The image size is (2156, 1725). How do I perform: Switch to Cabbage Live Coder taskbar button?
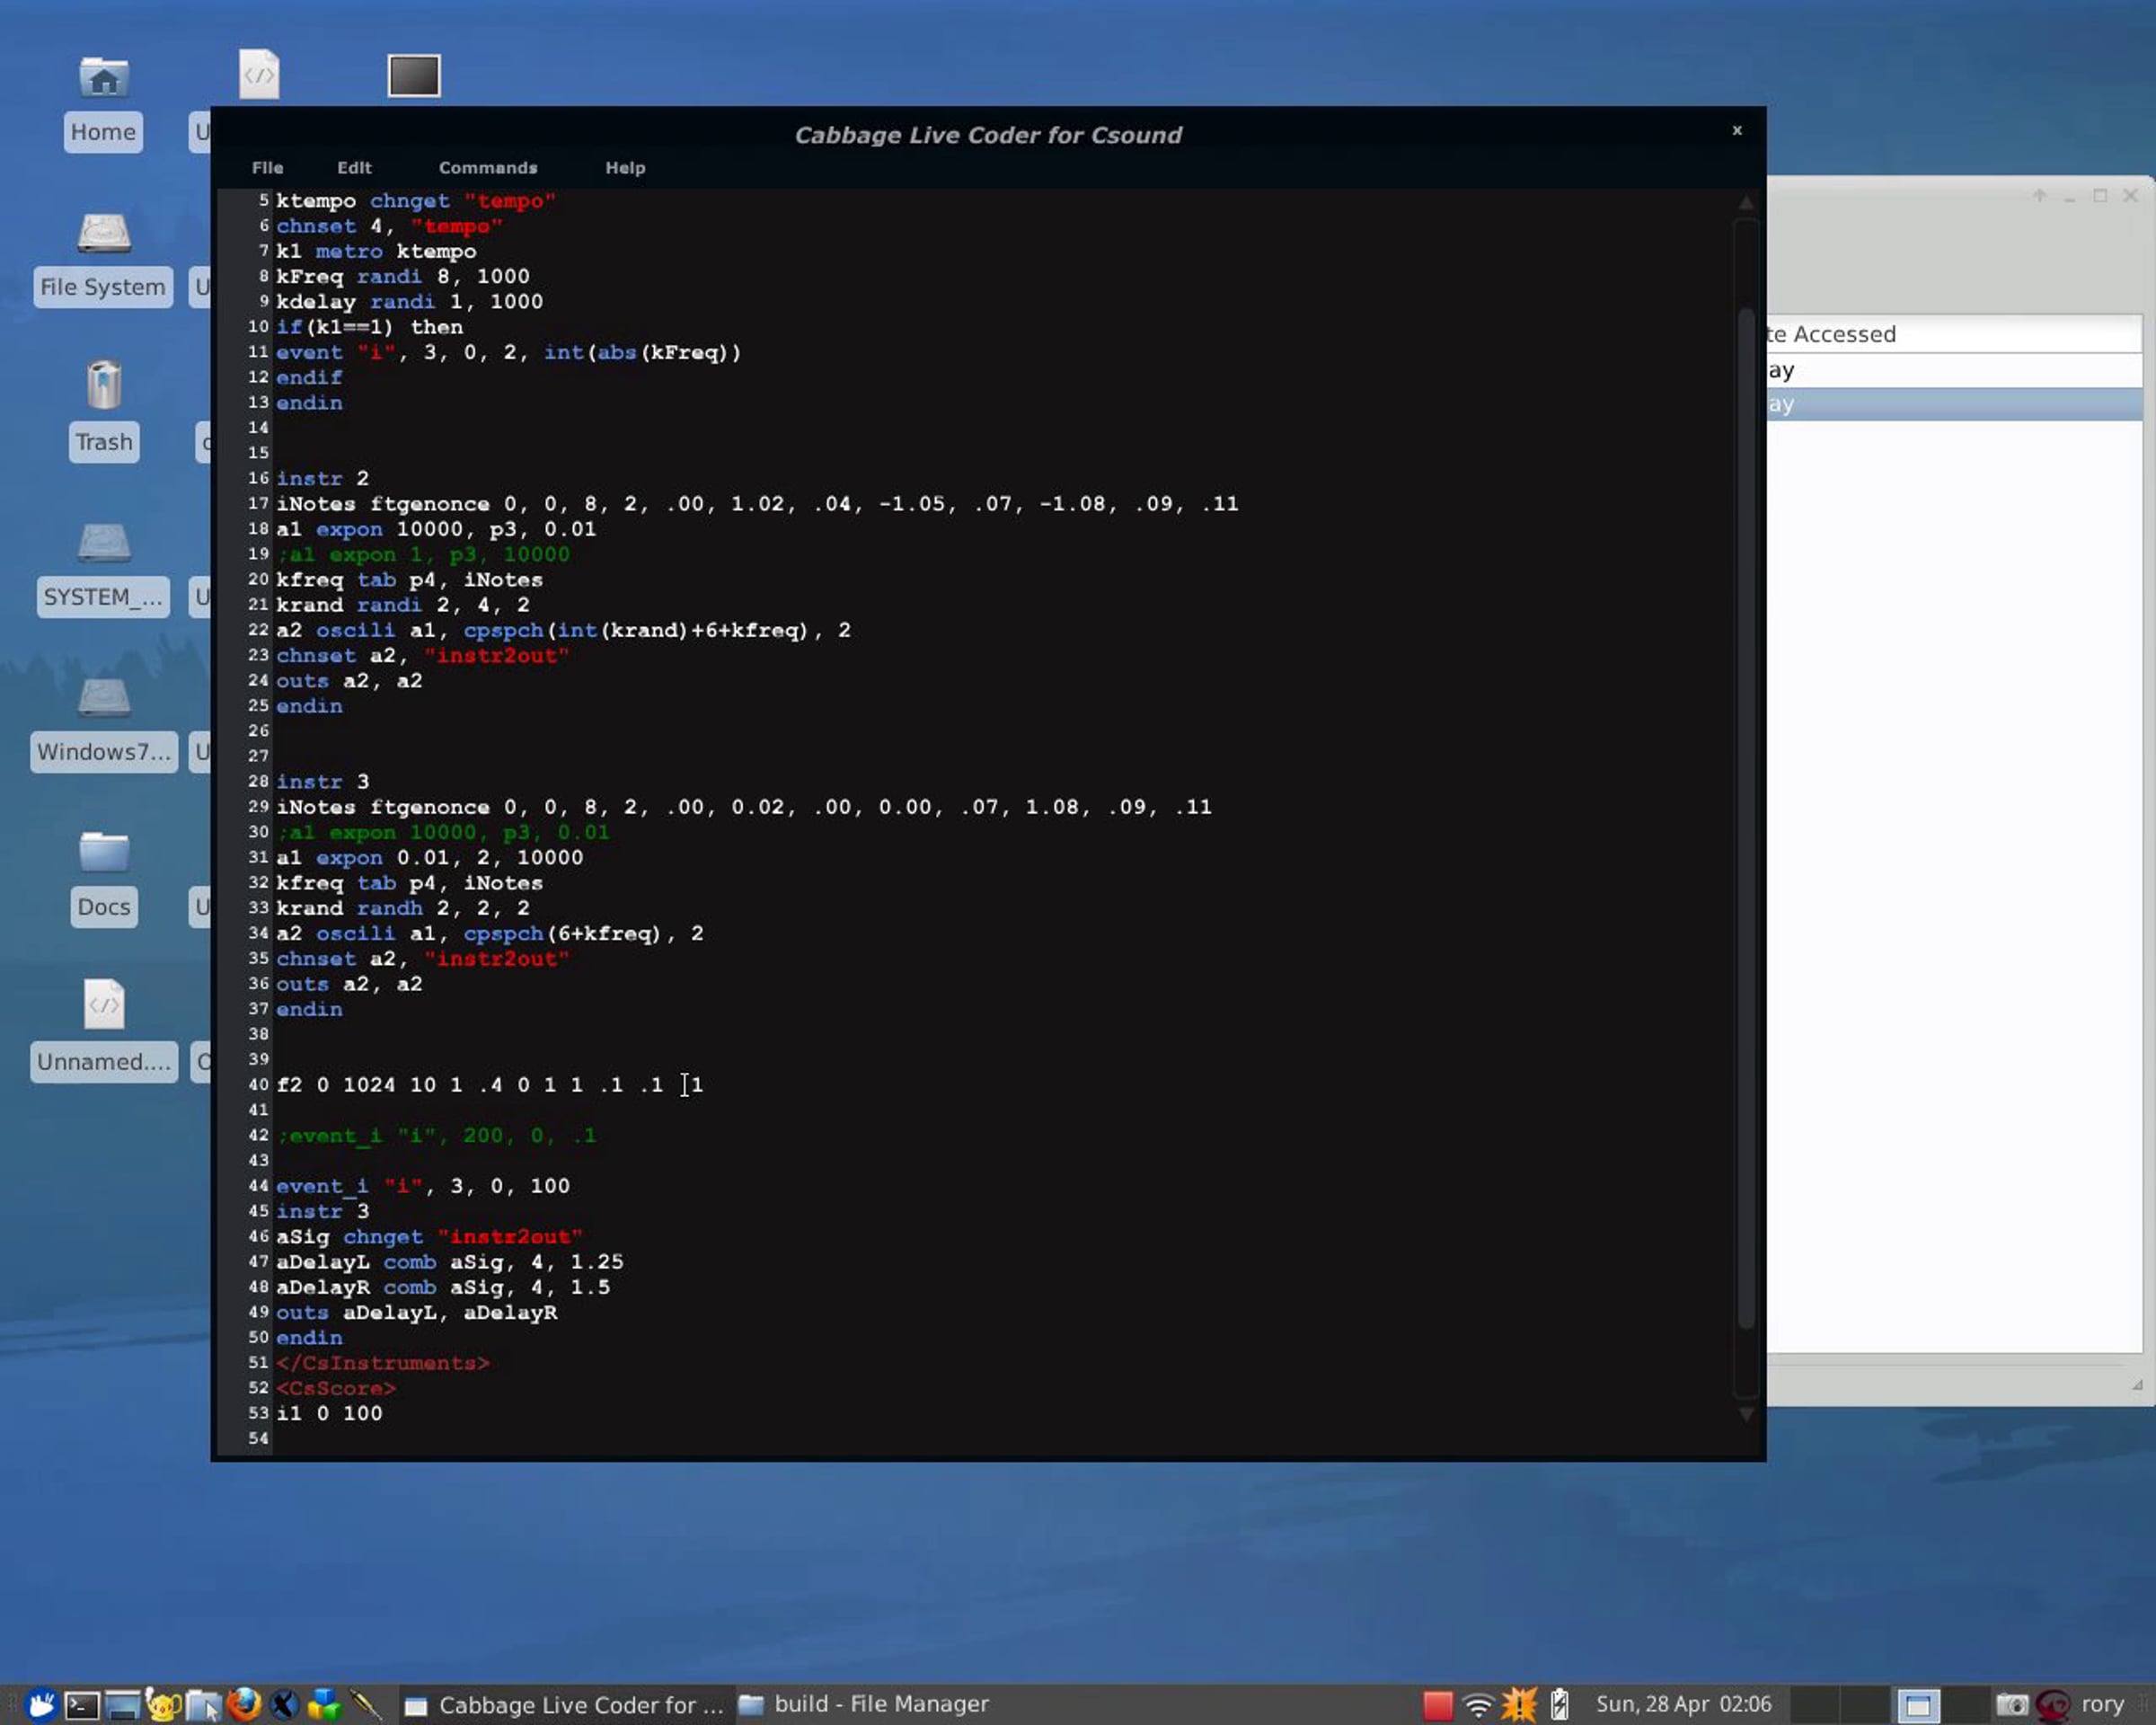coord(565,1705)
